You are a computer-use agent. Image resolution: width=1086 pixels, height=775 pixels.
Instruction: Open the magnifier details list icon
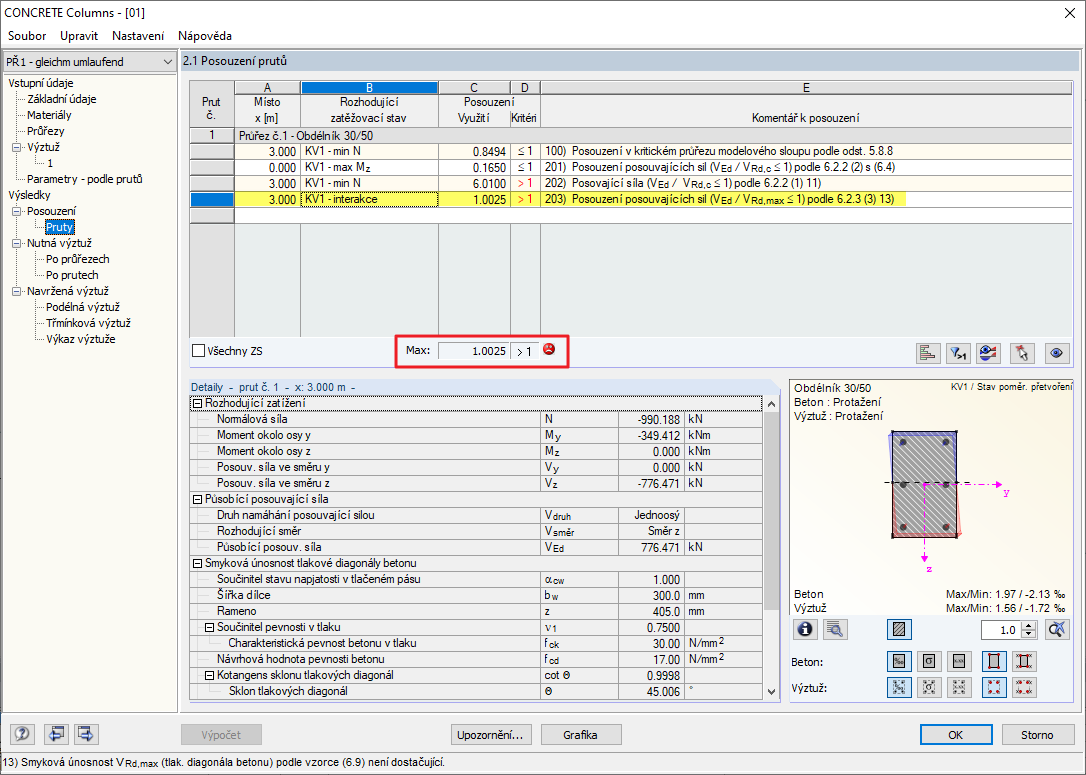coord(835,629)
